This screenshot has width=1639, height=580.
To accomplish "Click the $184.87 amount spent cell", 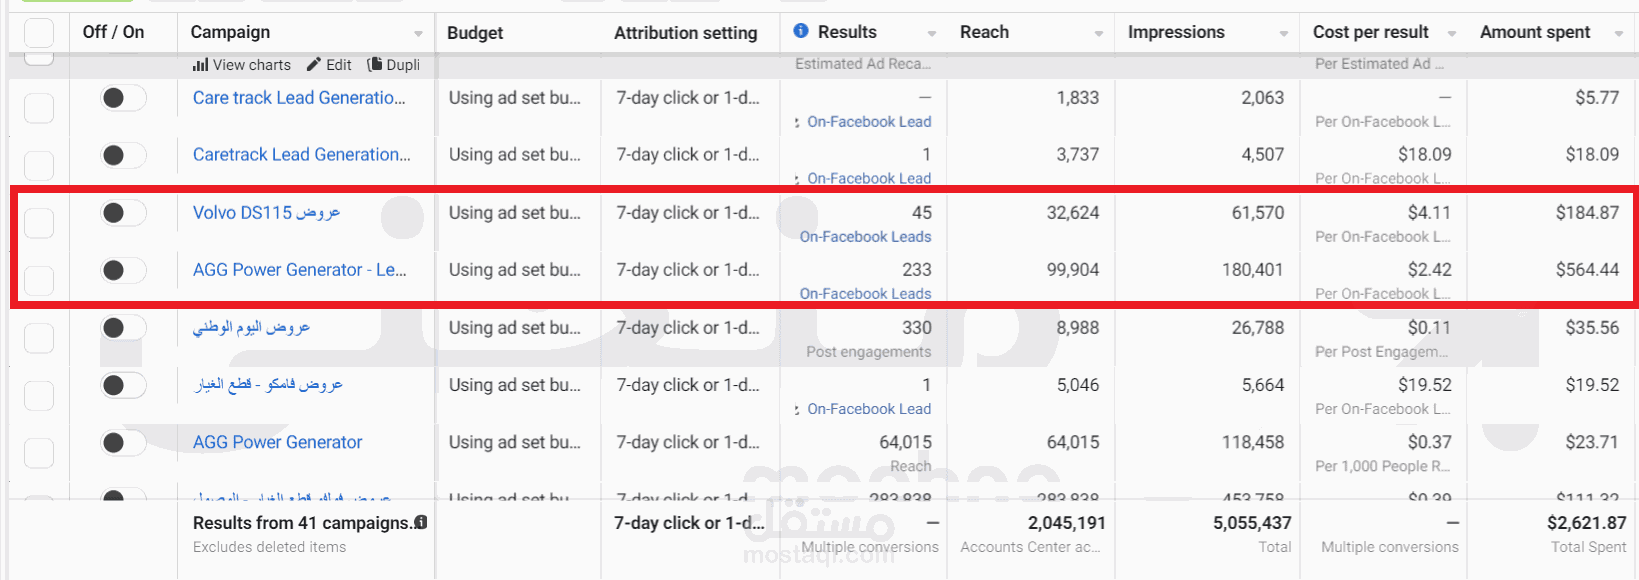I will point(1587,212).
